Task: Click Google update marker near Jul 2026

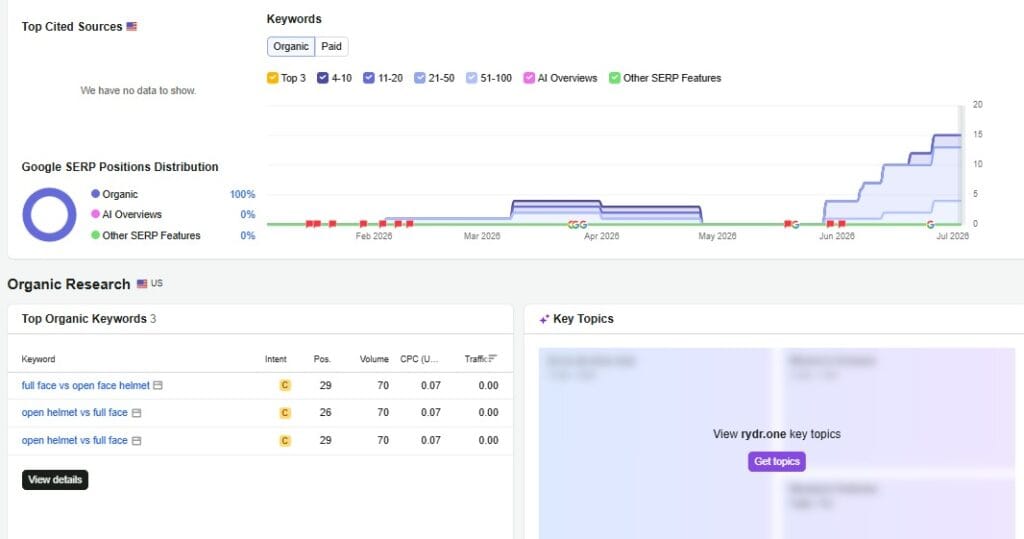Action: point(930,224)
